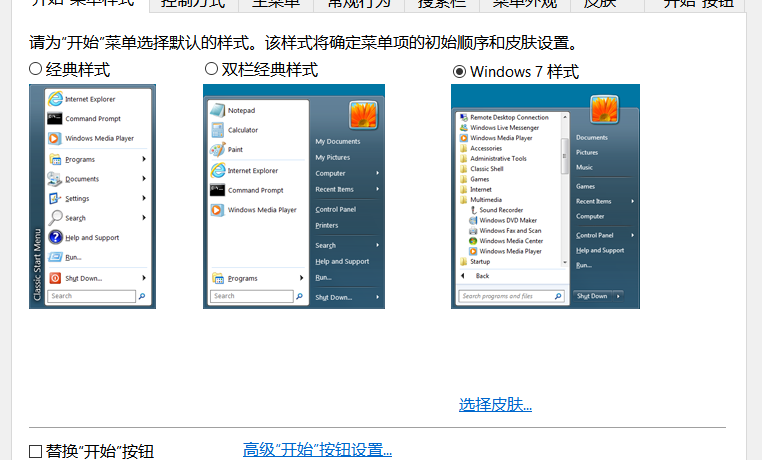The height and width of the screenshot is (460, 762).
Task: Click Command Prompt icon in two-column preview
Action: pos(217,190)
